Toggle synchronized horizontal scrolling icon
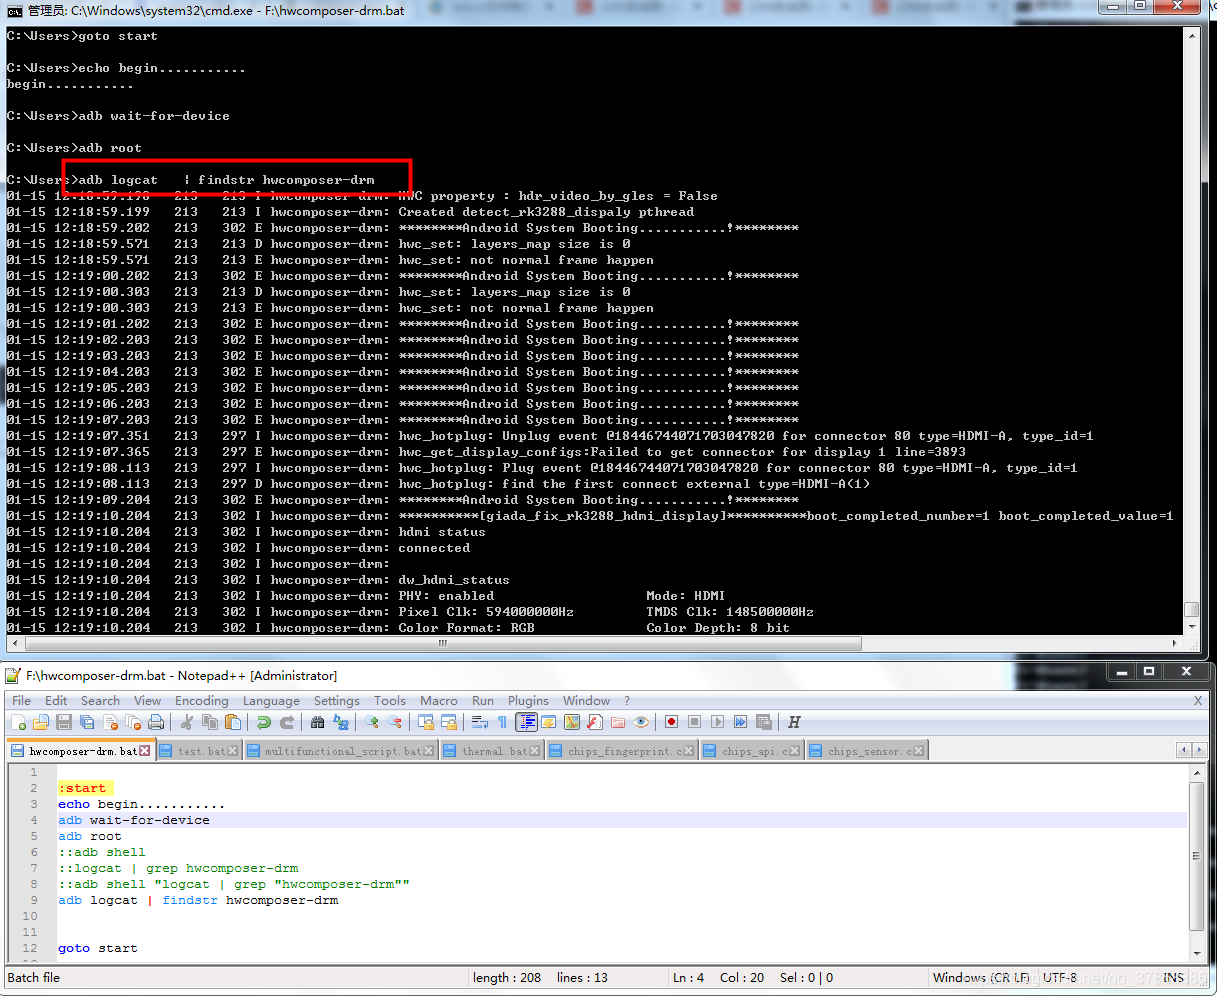Viewport: 1217px width, 997px height. click(x=449, y=722)
